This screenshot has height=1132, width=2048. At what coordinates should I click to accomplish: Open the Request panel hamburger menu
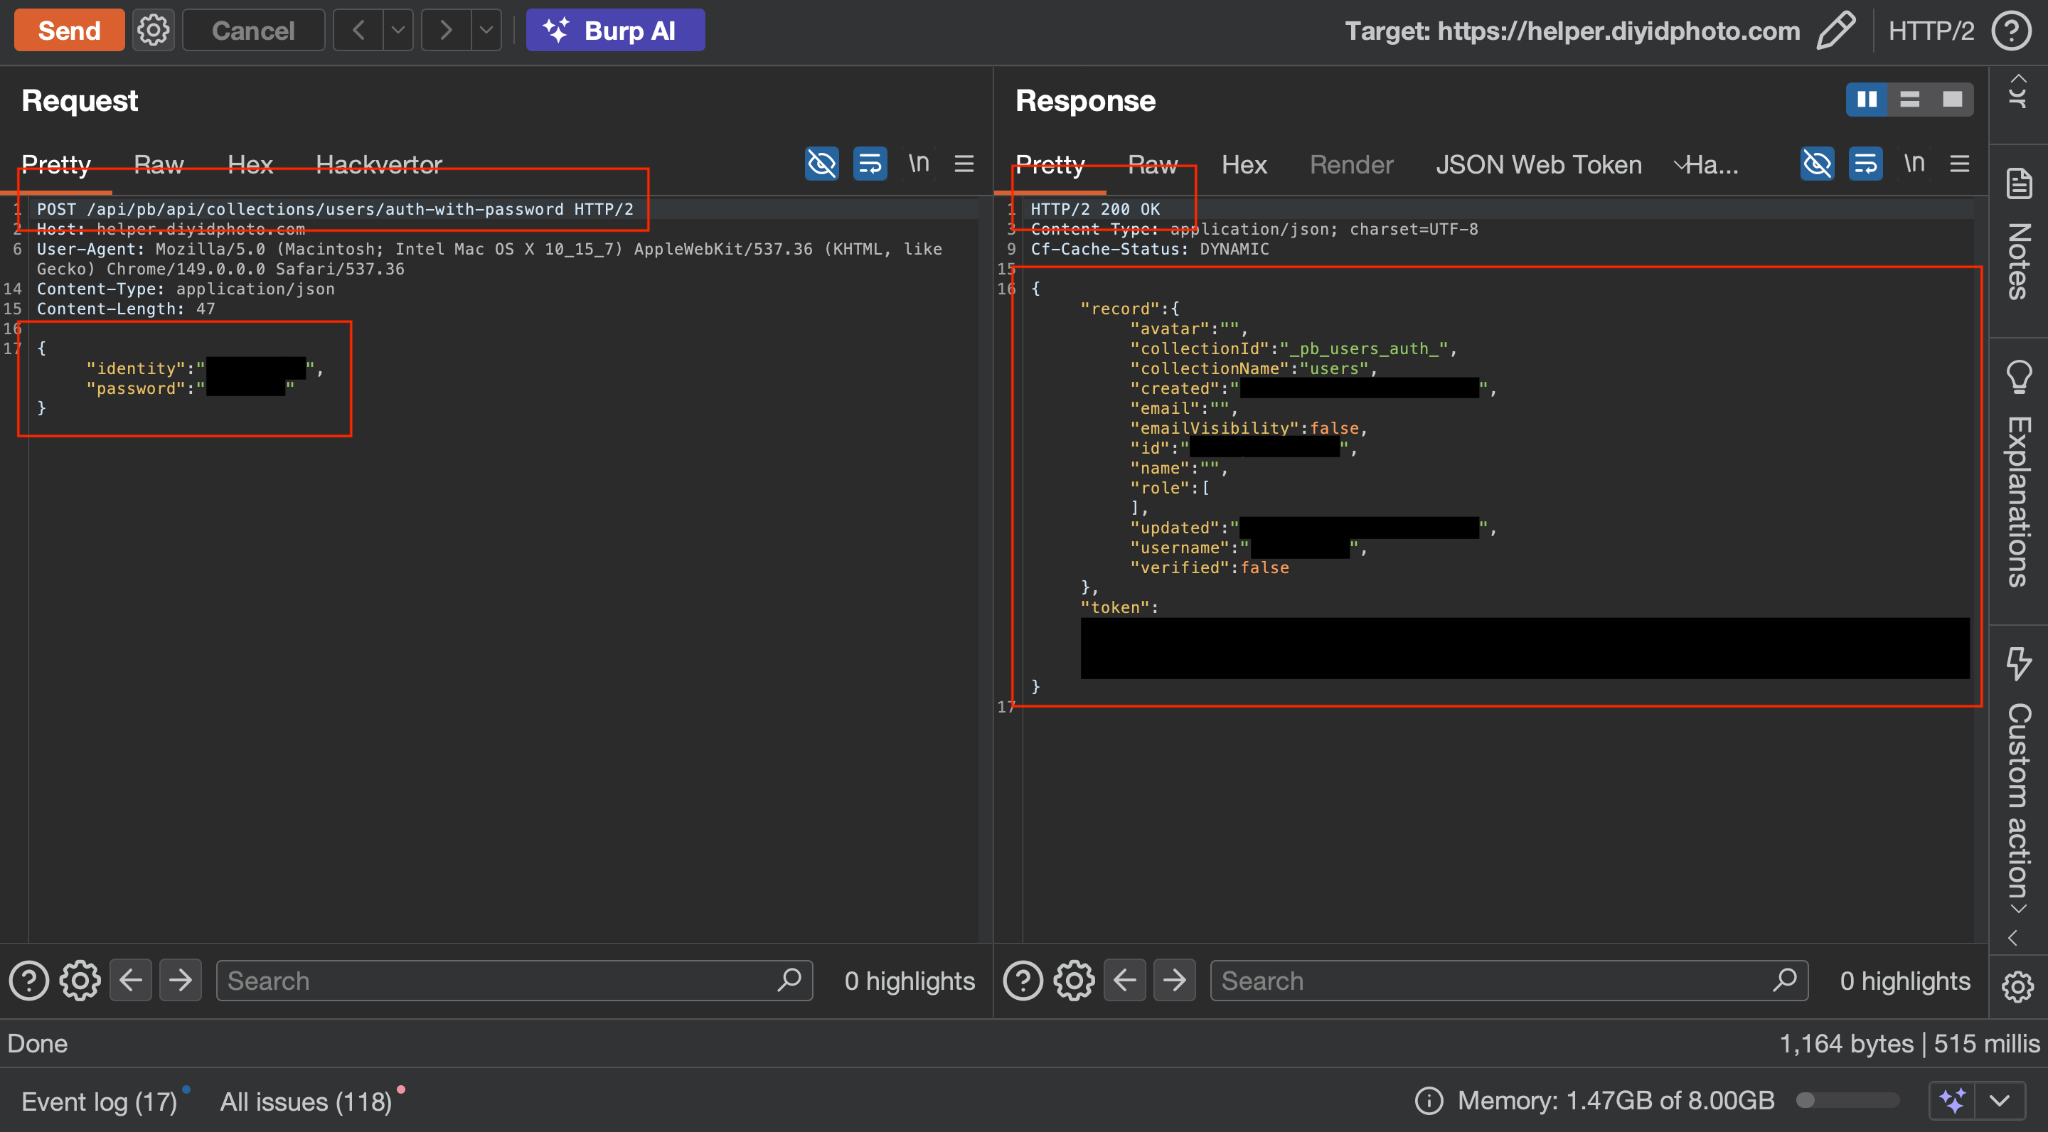(x=964, y=164)
